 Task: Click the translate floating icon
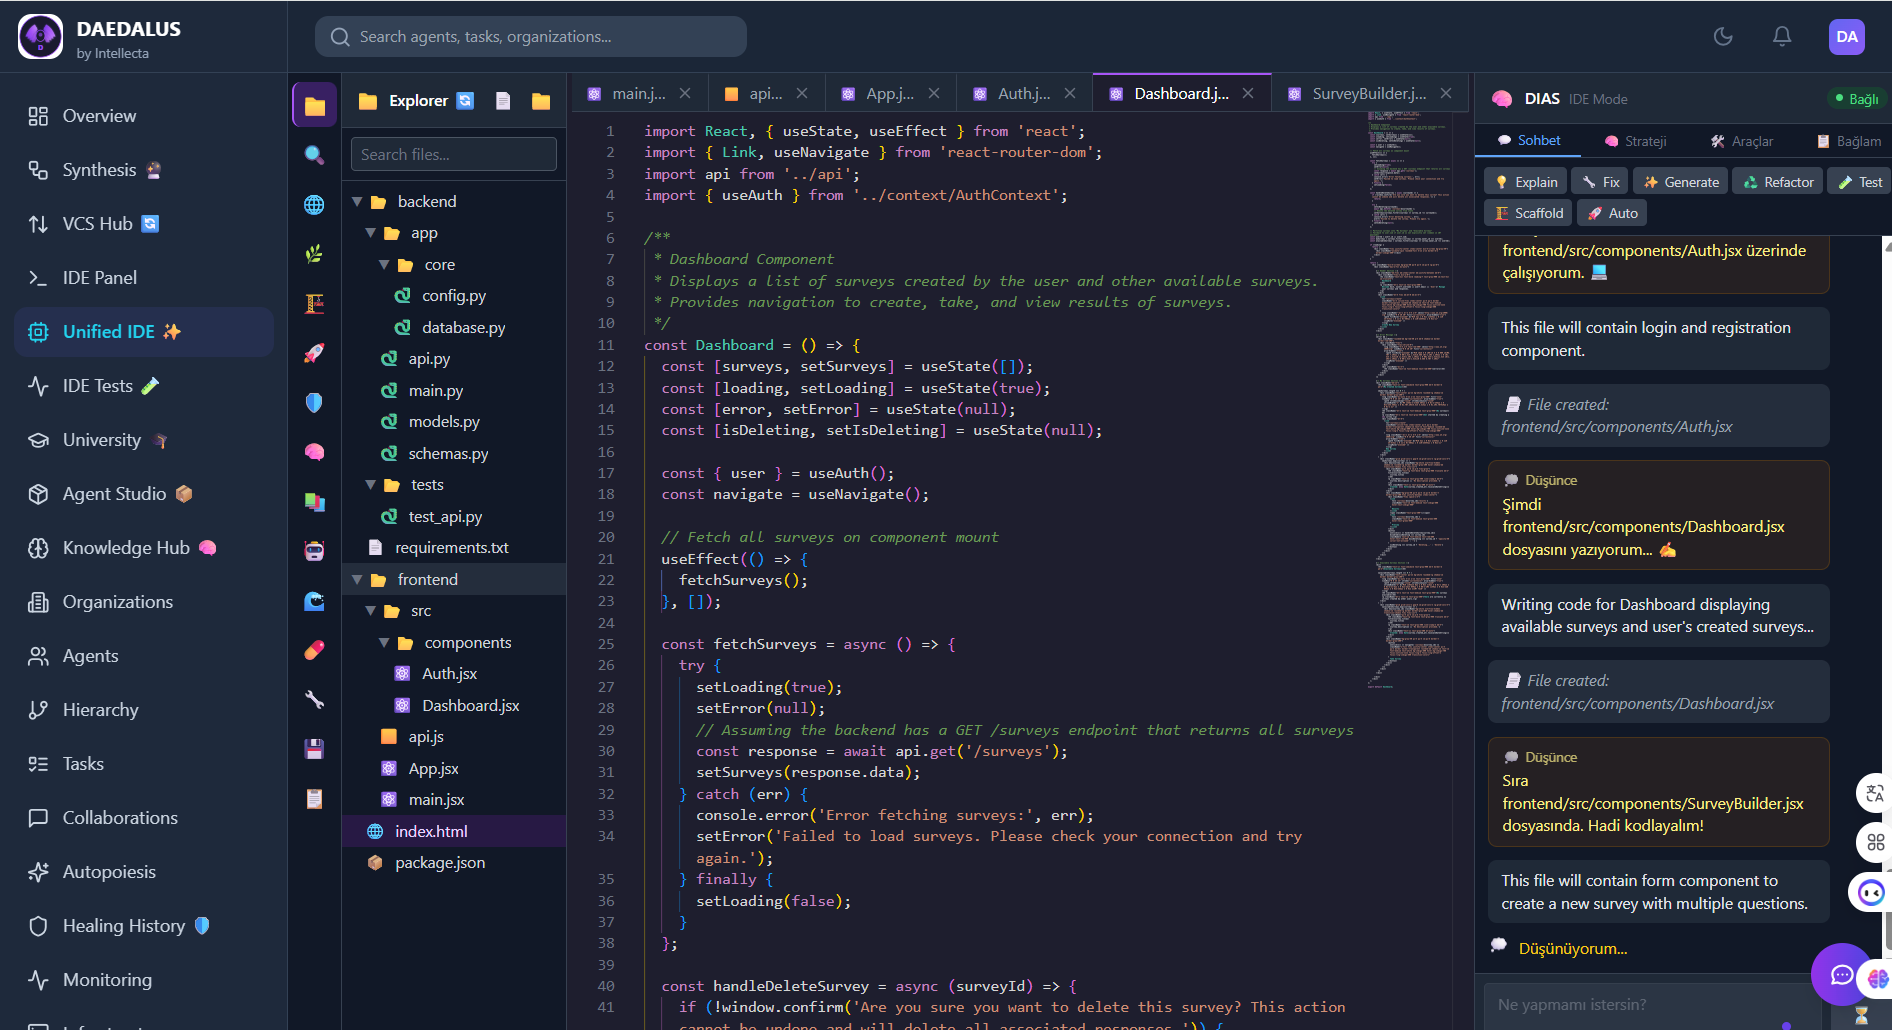tap(1874, 793)
